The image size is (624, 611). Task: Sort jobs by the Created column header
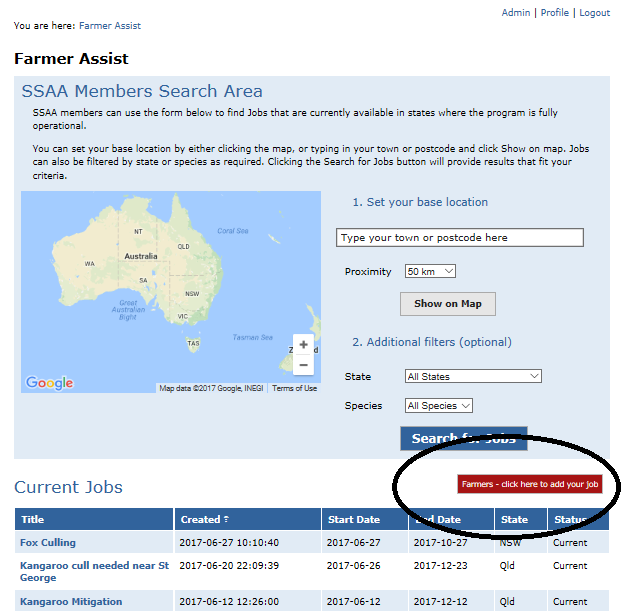[x=203, y=519]
